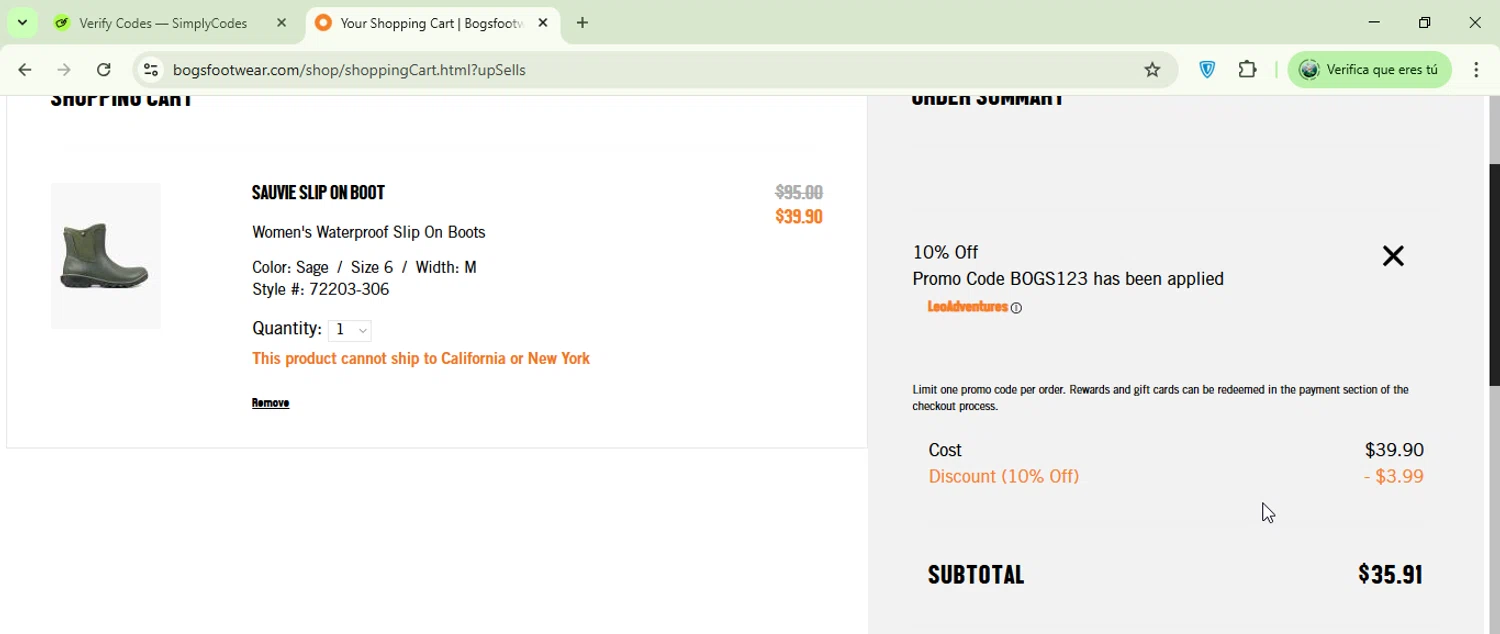Select Your Shopping Cart Bogsfootwear tab
This screenshot has height=634, width=1500.
coord(433,23)
